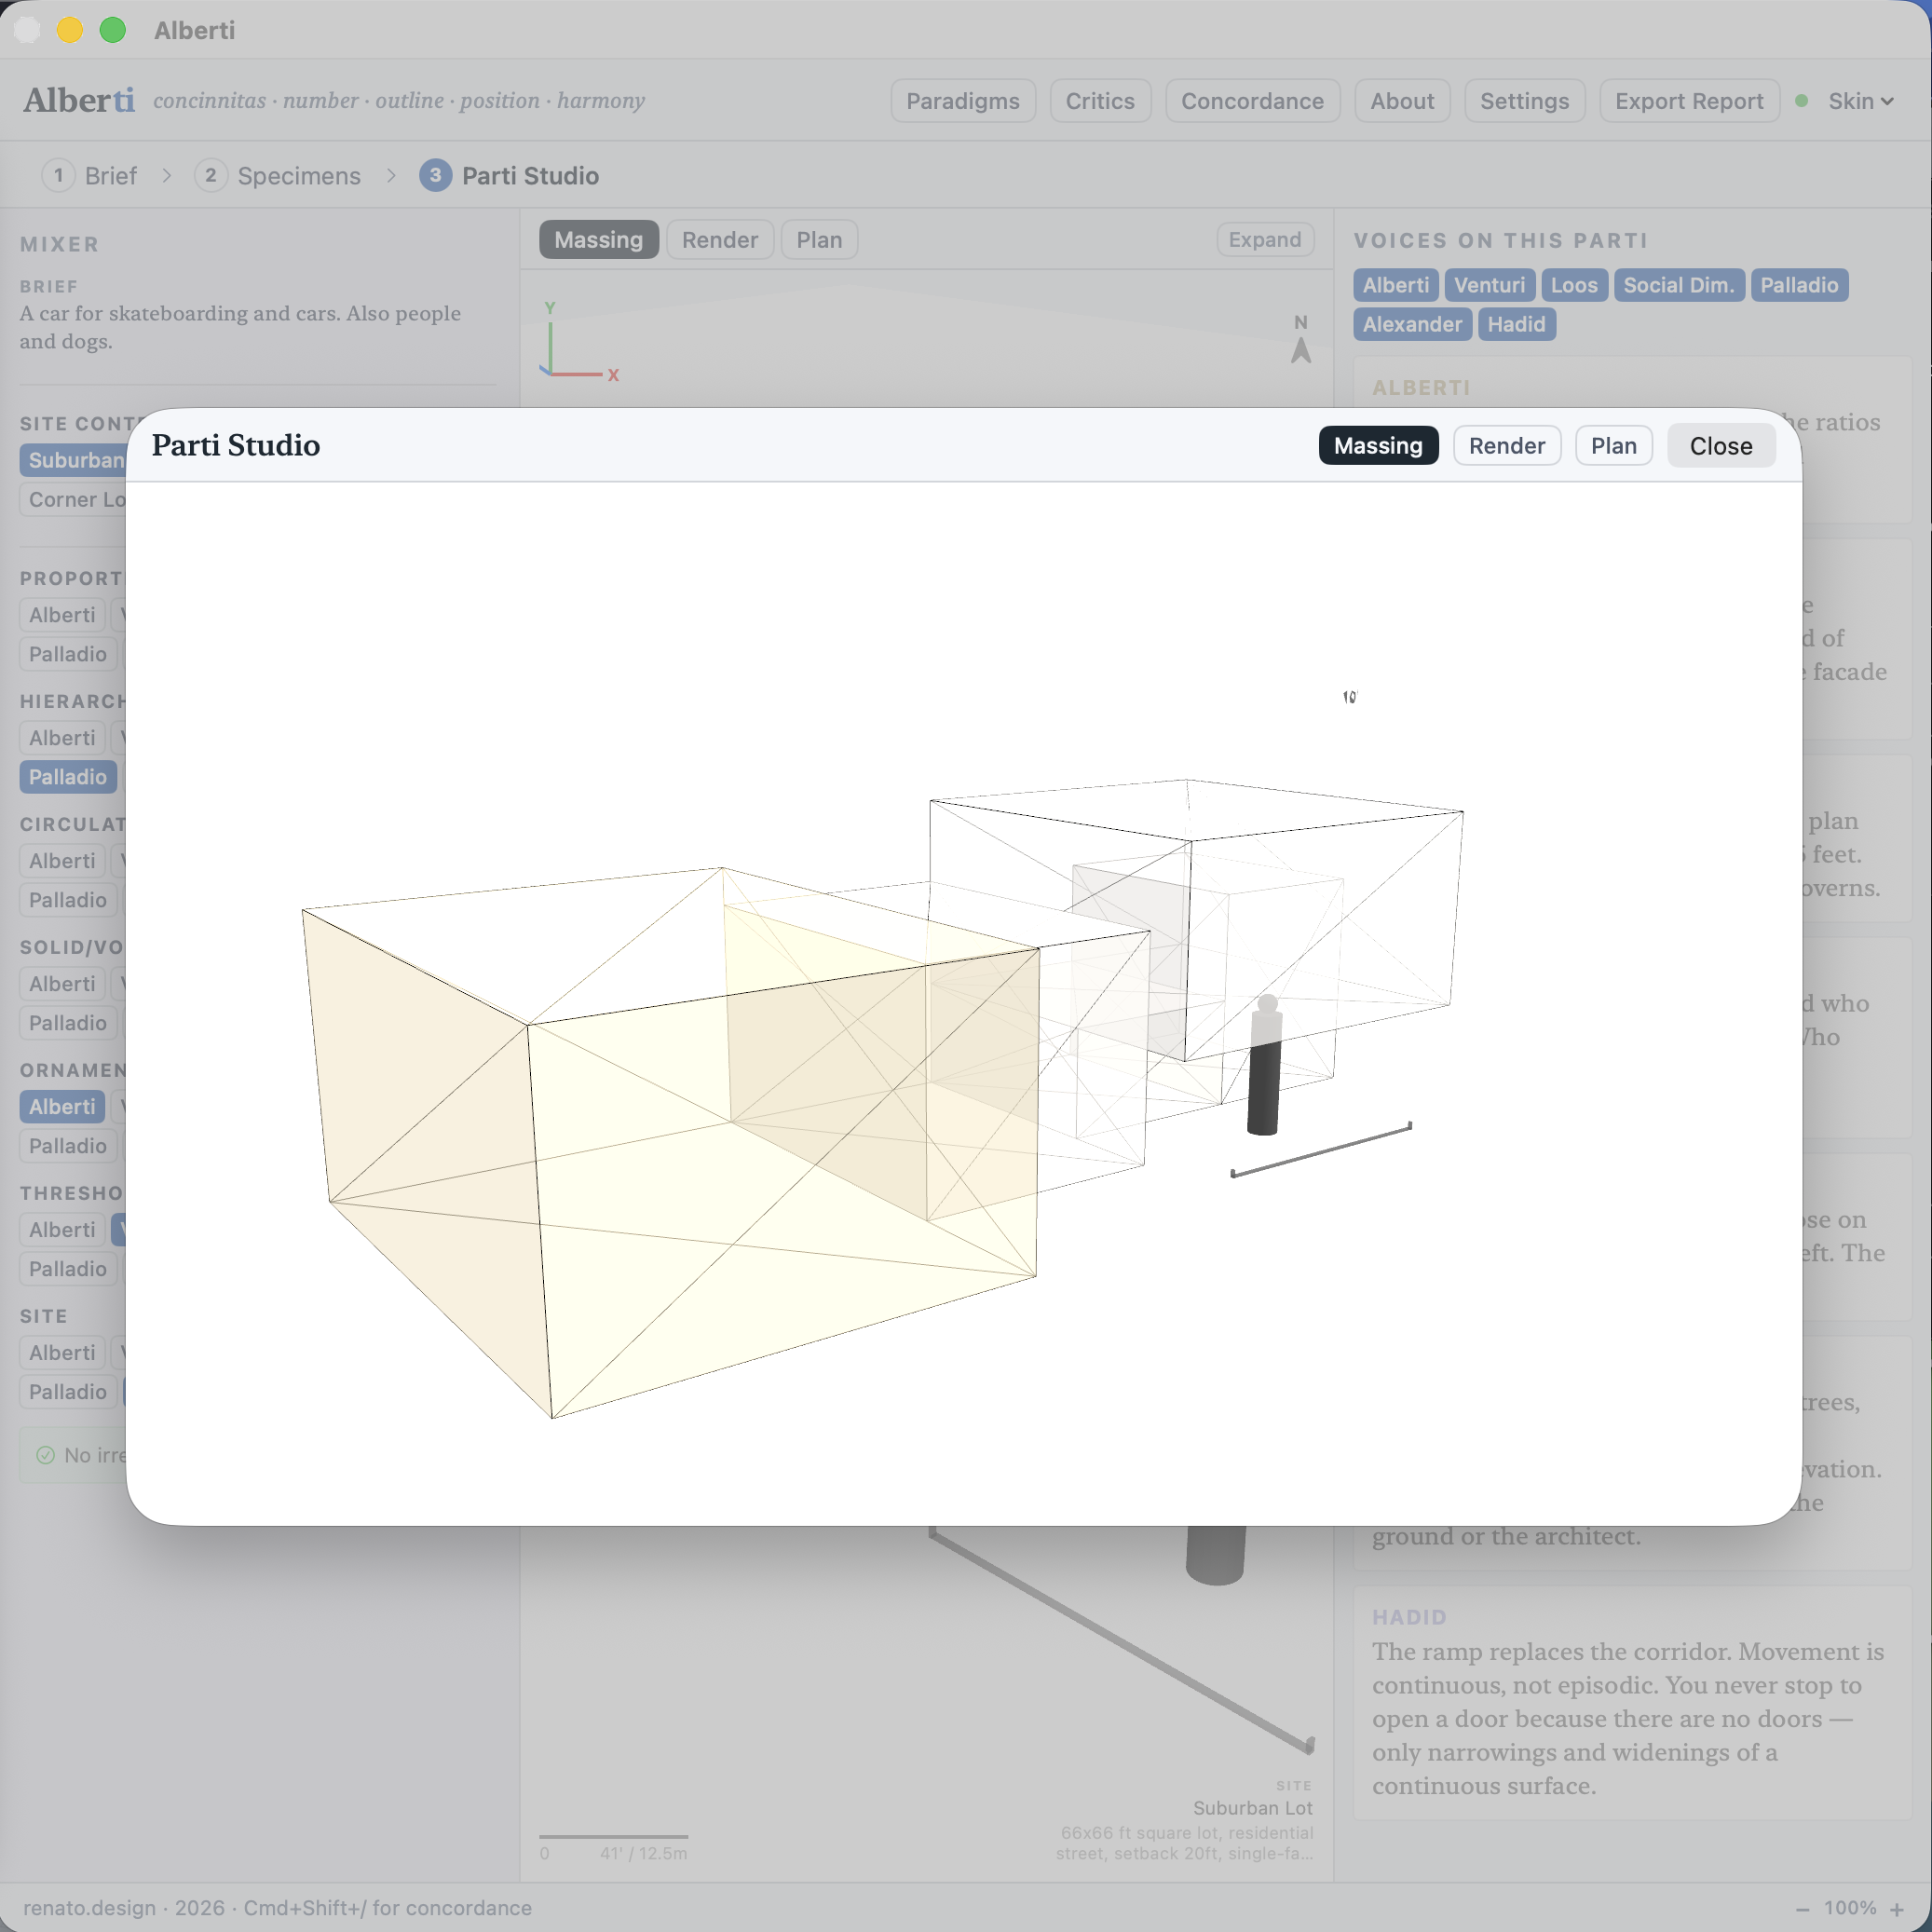The height and width of the screenshot is (1932, 1932).
Task: Select the background Plan tab
Action: click(x=819, y=240)
